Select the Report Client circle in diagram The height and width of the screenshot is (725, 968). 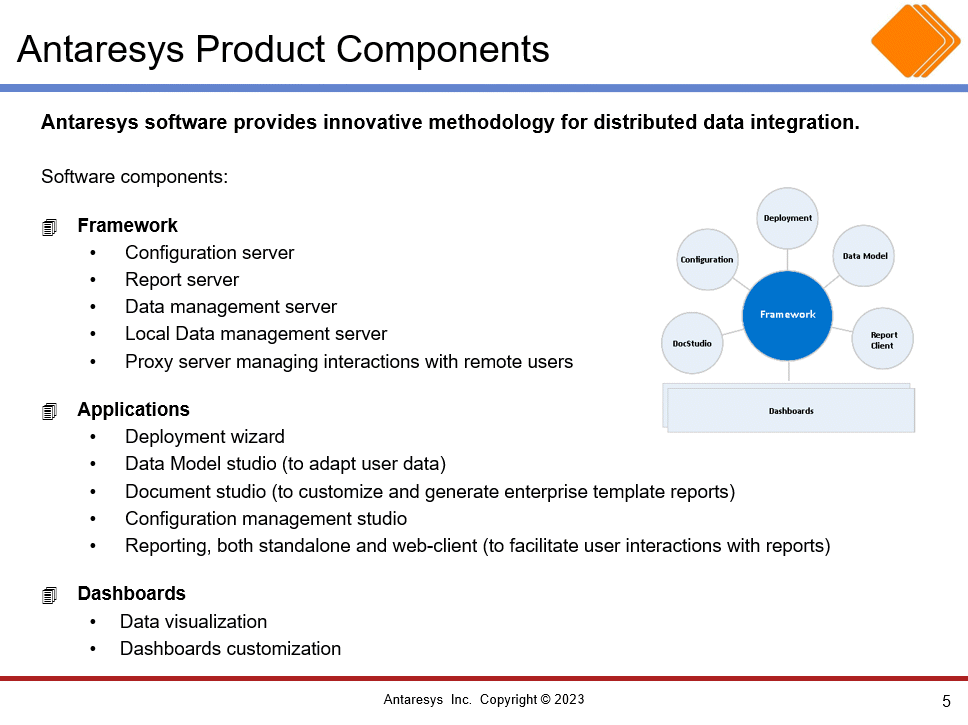[x=883, y=338]
